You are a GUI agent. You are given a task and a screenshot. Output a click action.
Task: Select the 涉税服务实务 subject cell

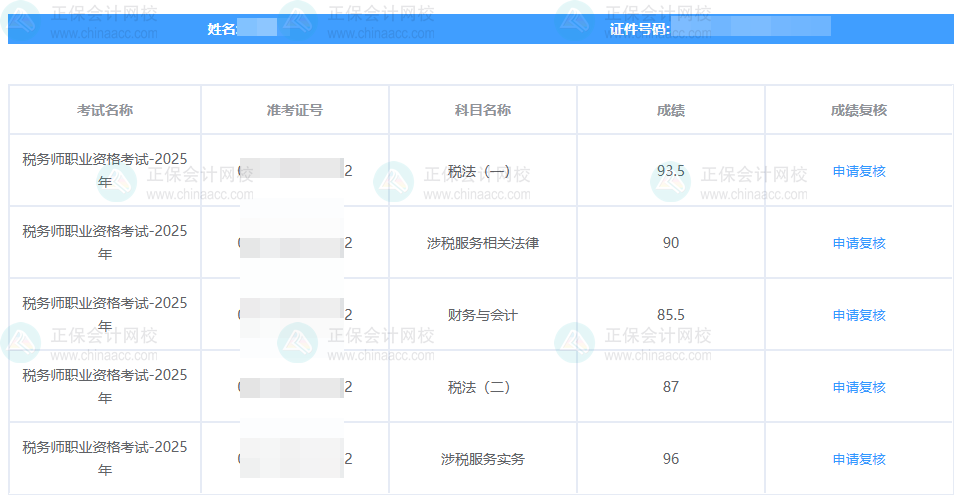483,459
